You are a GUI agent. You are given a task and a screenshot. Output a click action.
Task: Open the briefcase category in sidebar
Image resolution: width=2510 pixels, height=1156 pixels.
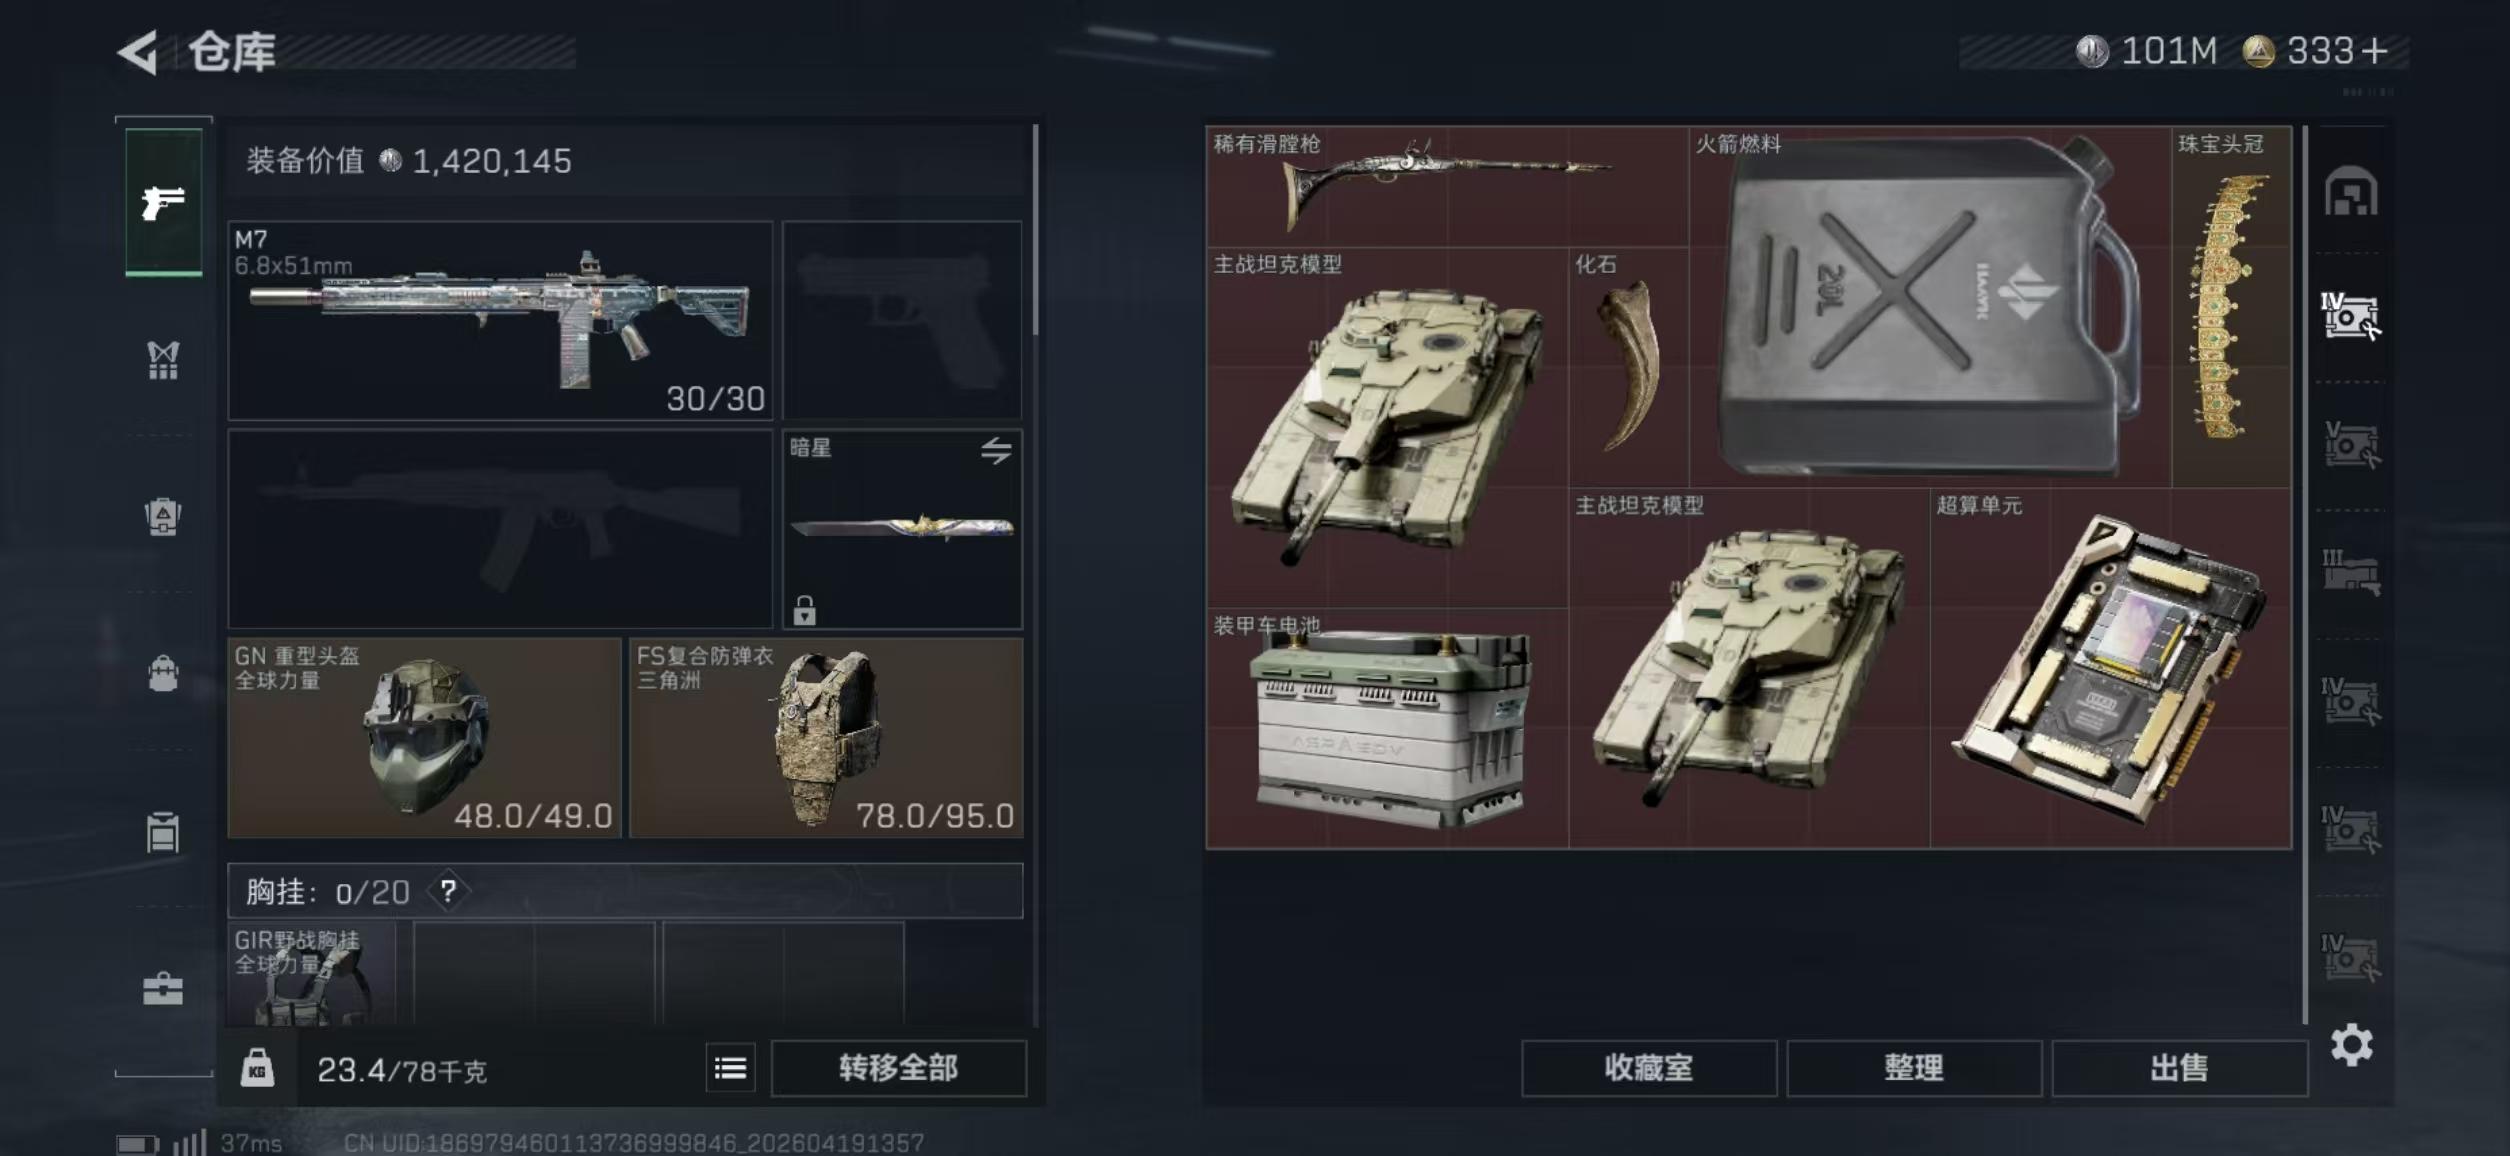(x=163, y=988)
